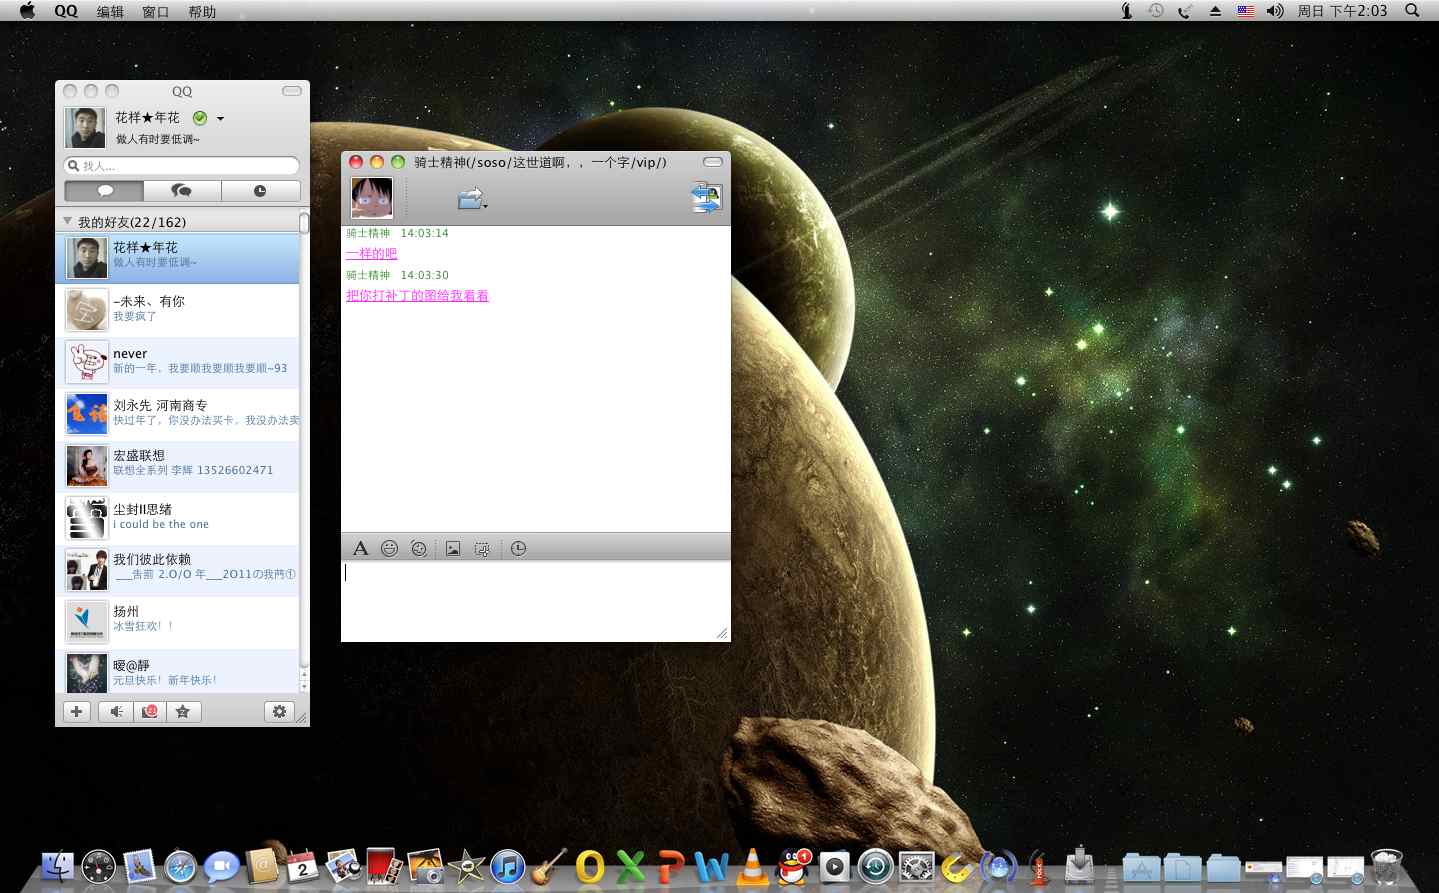
Task: Switch to the group chats tab
Action: pyautogui.click(x=182, y=191)
